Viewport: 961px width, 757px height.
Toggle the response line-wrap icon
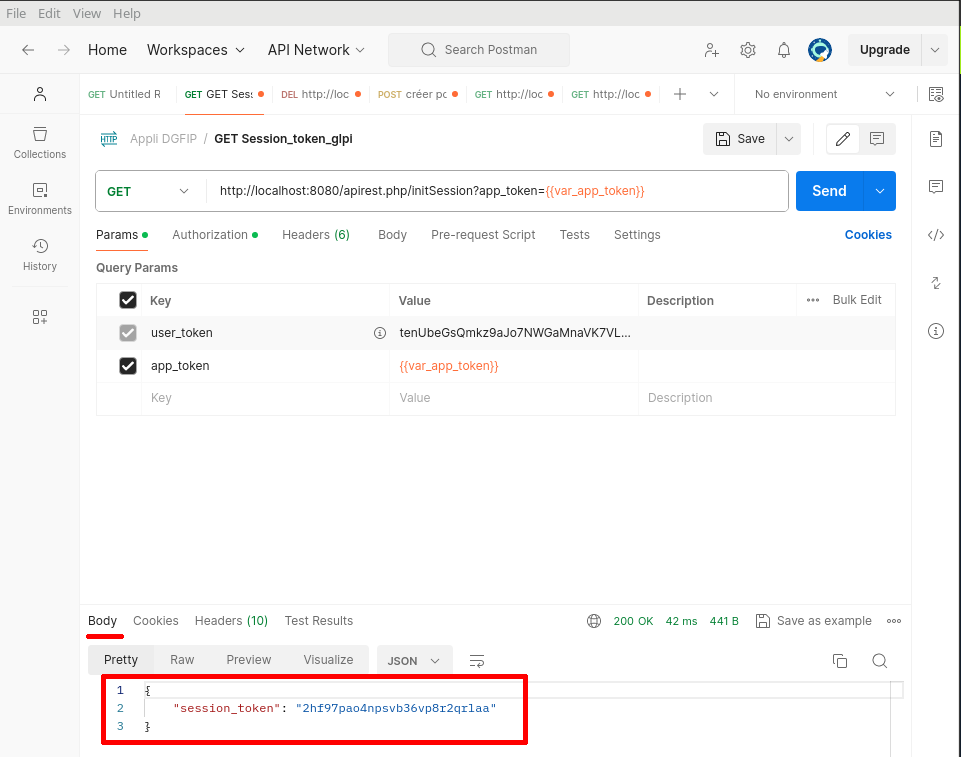(x=477, y=661)
